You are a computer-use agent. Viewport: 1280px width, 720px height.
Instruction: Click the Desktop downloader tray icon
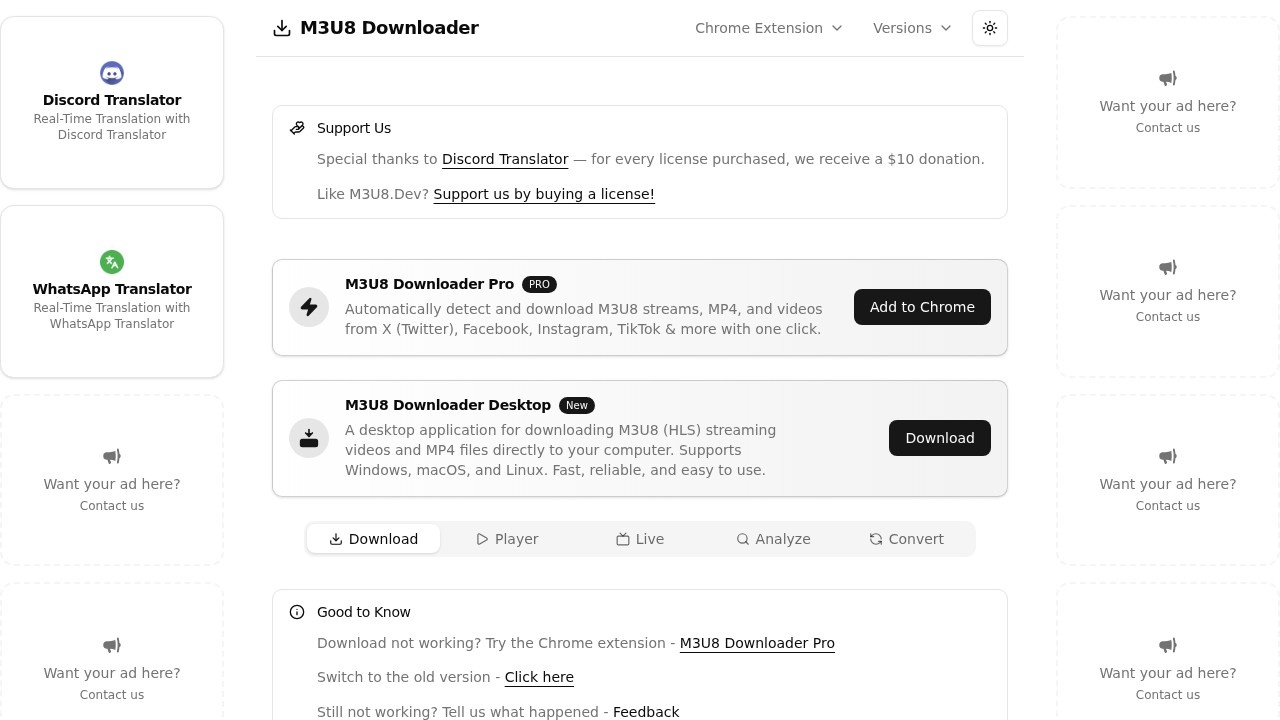pyautogui.click(x=309, y=438)
